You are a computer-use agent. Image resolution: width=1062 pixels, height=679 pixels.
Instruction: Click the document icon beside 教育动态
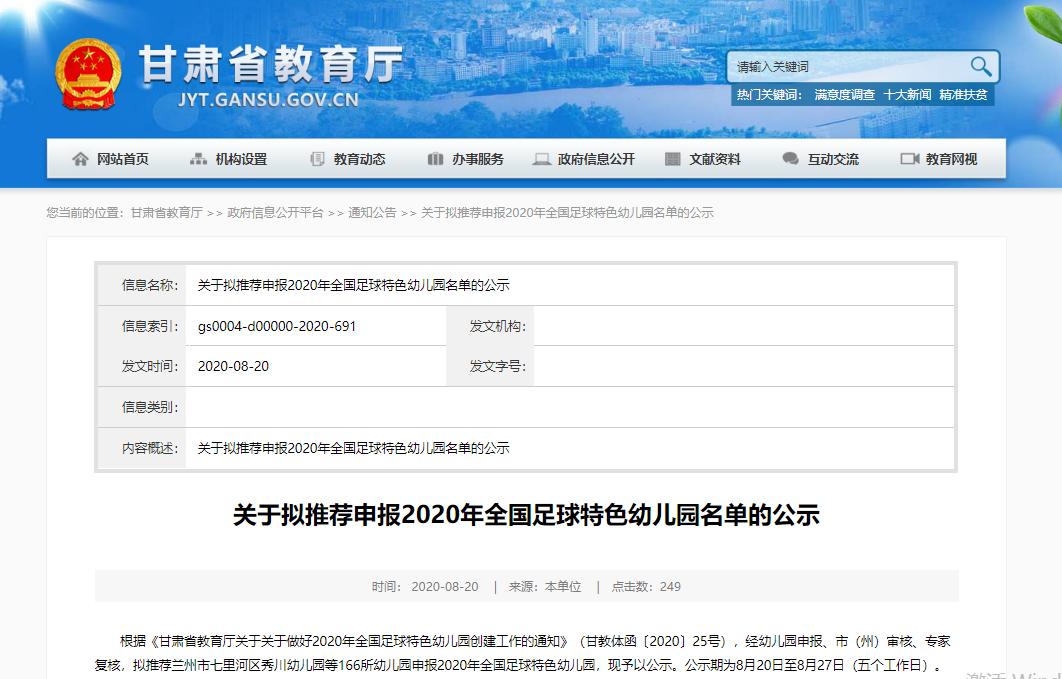318,159
